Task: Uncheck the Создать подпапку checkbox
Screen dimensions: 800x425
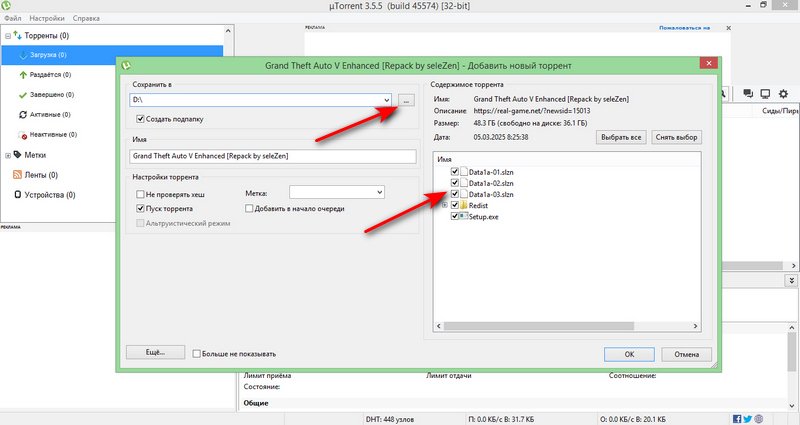Action: (141, 119)
